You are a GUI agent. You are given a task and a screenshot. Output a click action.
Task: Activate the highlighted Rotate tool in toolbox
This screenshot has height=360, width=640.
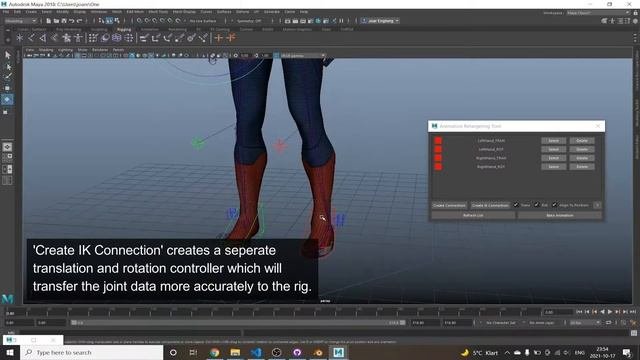[x=7, y=99]
